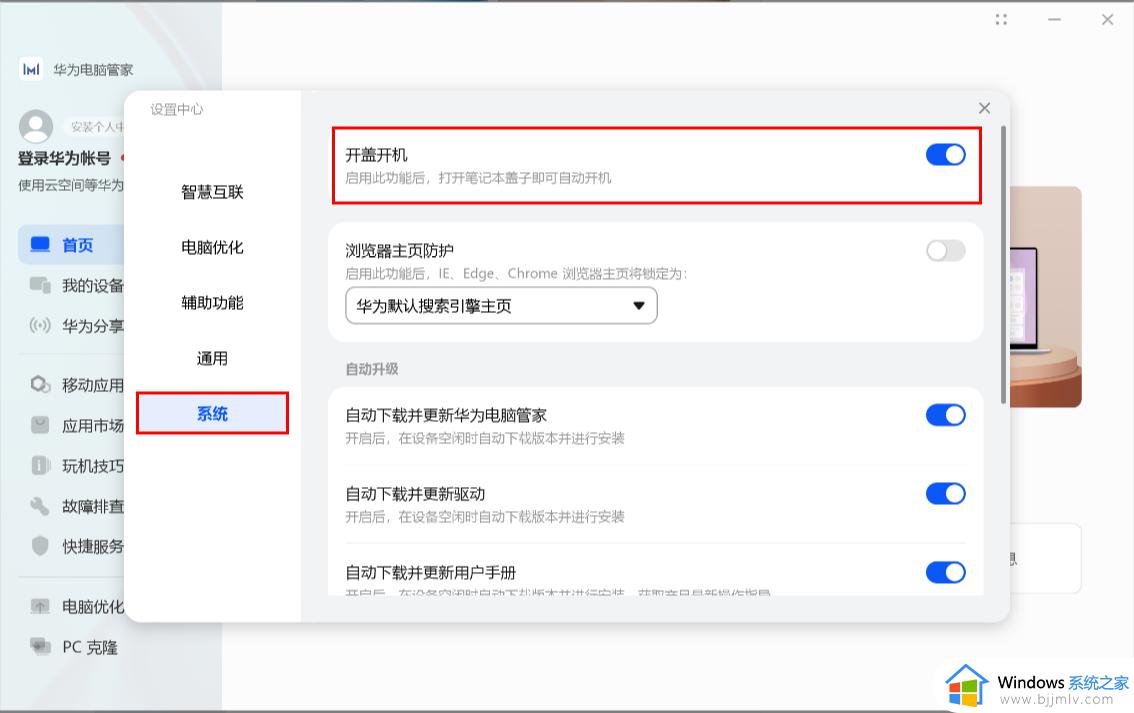Close the Settings Center dialog
The height and width of the screenshot is (713, 1134).
click(x=984, y=108)
